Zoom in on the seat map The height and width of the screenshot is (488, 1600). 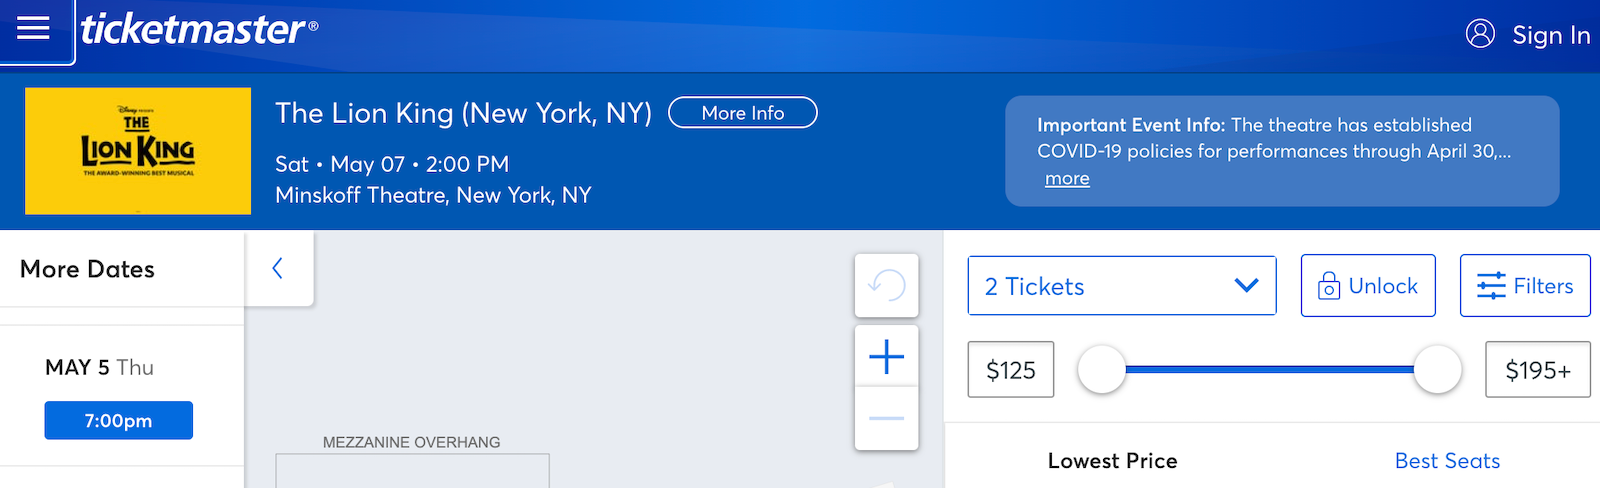click(x=886, y=356)
